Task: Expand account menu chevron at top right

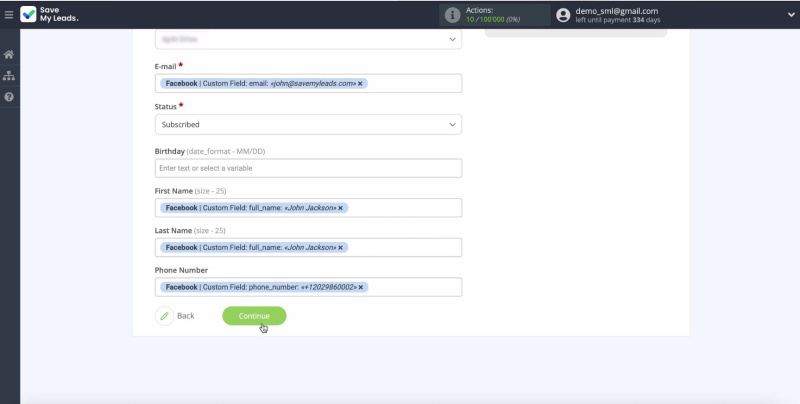Action: coord(791,15)
